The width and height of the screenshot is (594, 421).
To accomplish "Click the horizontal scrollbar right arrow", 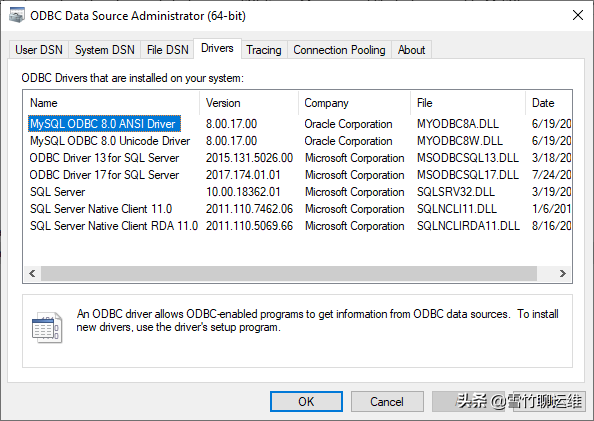I will point(563,274).
